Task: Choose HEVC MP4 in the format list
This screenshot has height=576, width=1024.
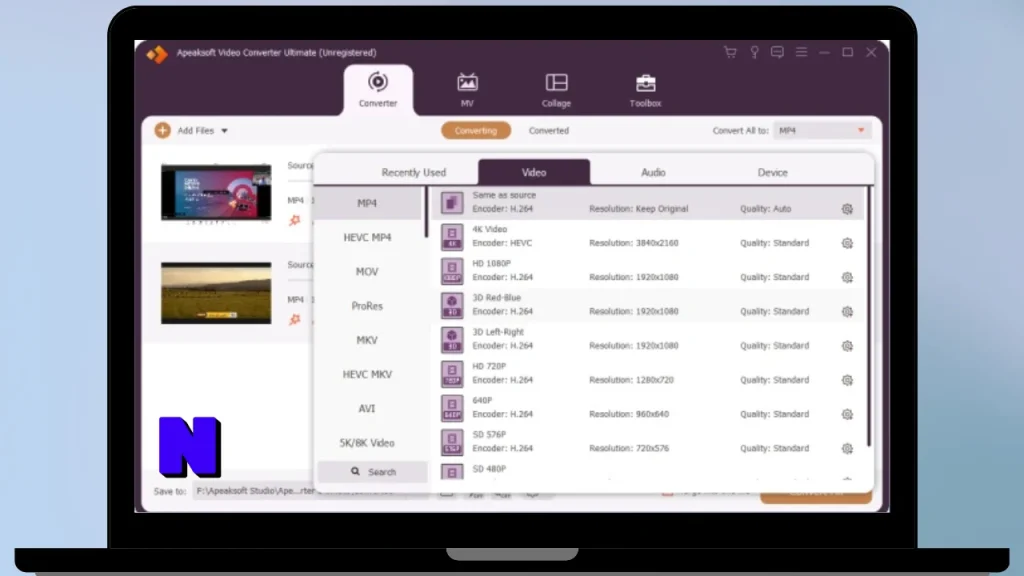Action: [368, 238]
